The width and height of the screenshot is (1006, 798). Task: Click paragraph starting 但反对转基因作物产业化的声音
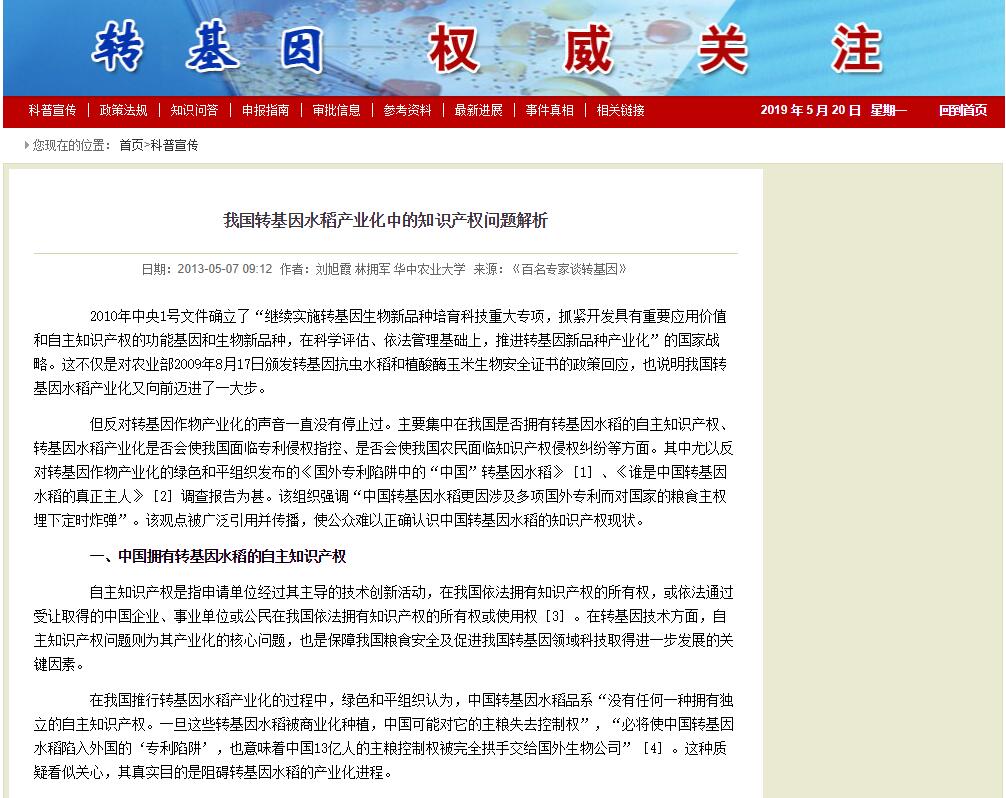pyautogui.click(x=383, y=472)
